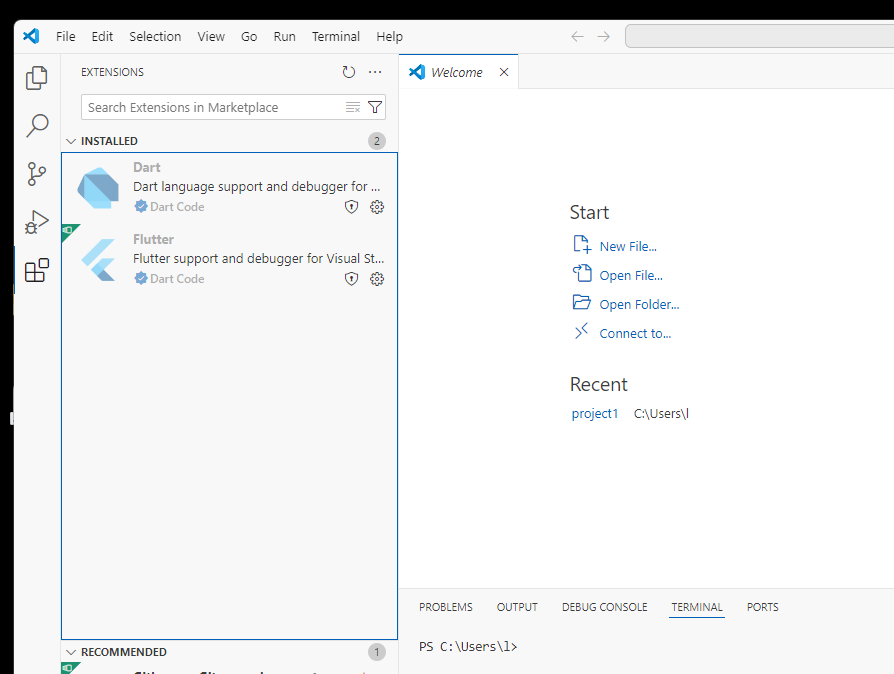Click Dart Code publisher under Flutter
Image resolution: width=894 pixels, height=674 pixels.
pyautogui.click(x=177, y=278)
